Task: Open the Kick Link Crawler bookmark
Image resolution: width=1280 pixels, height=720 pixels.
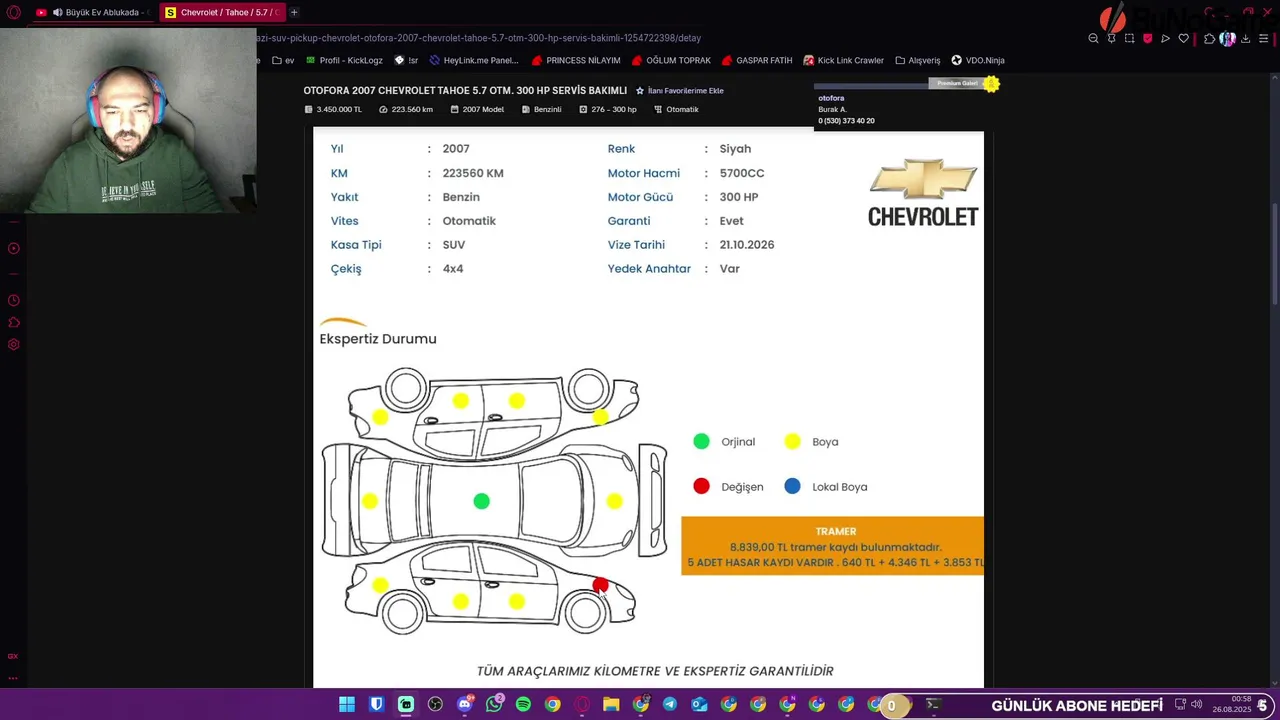Action: (844, 60)
